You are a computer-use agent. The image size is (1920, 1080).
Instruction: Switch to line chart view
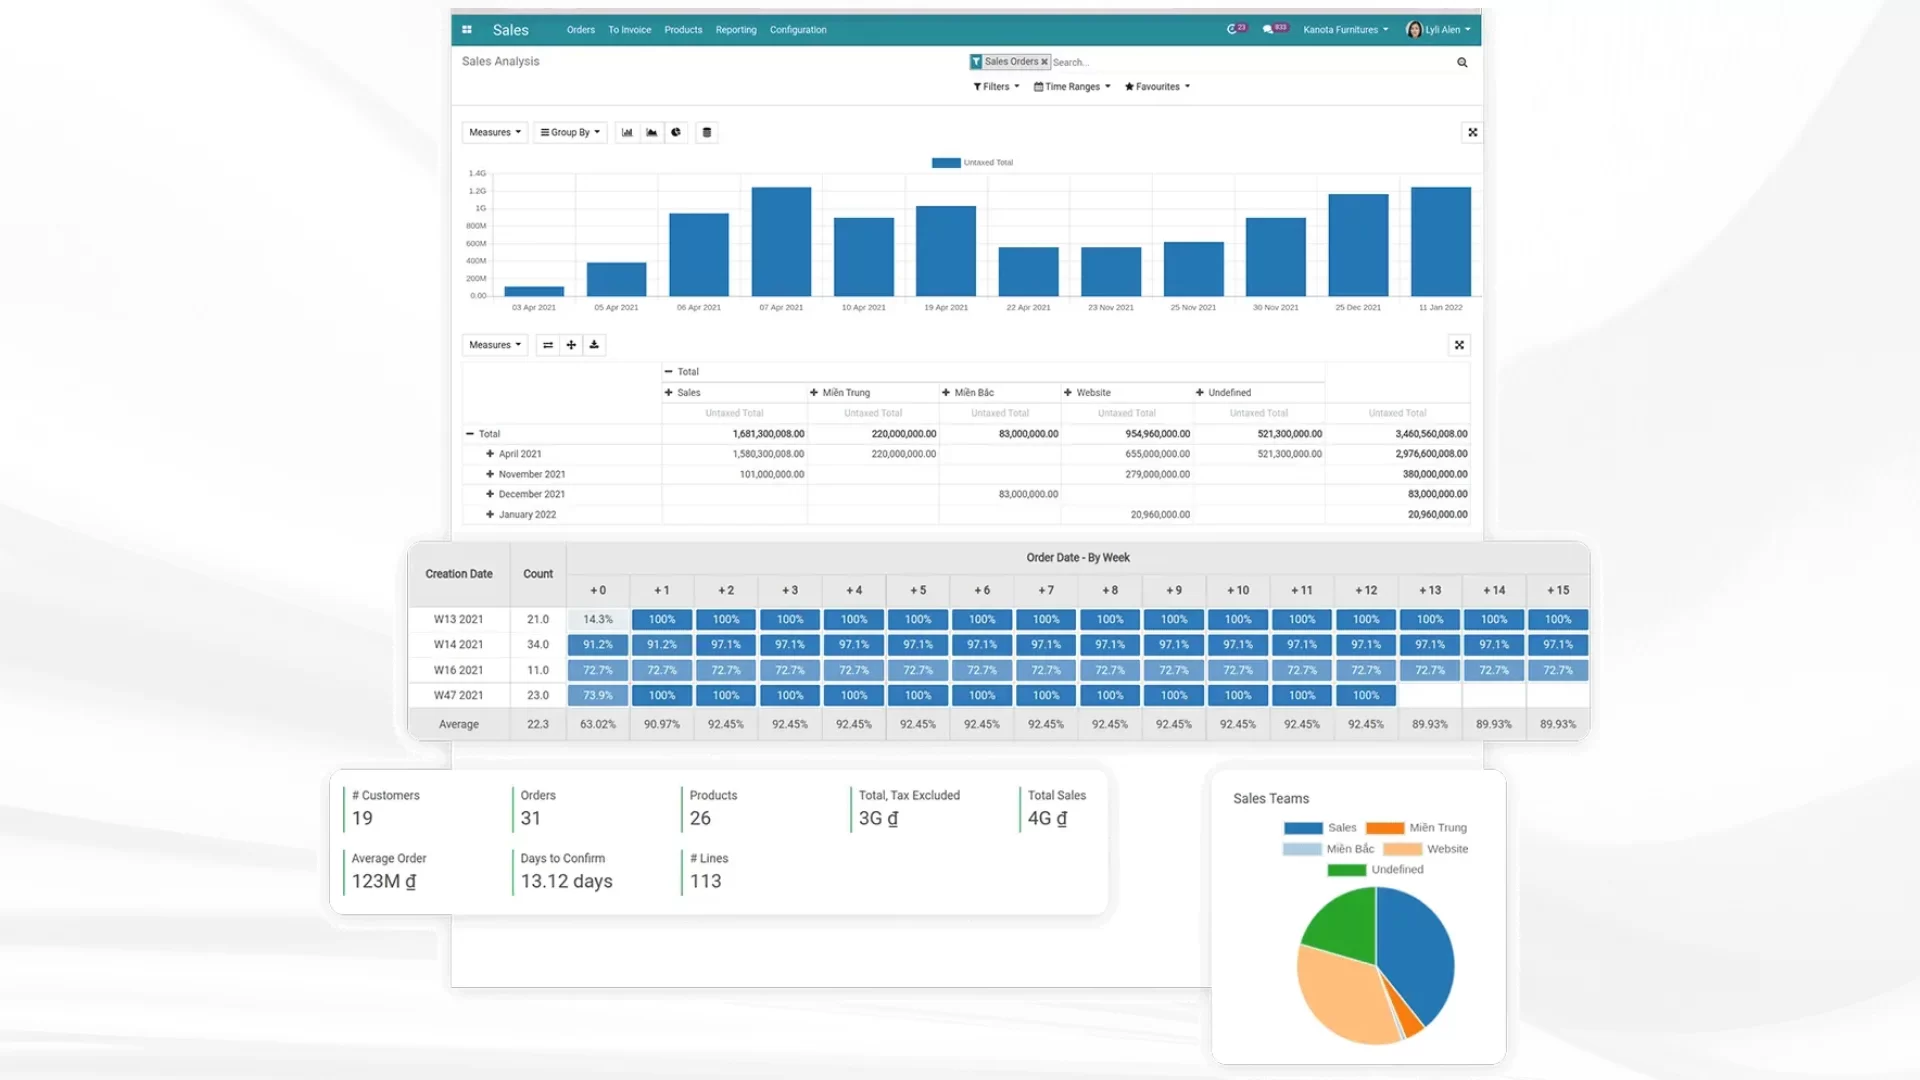(652, 132)
